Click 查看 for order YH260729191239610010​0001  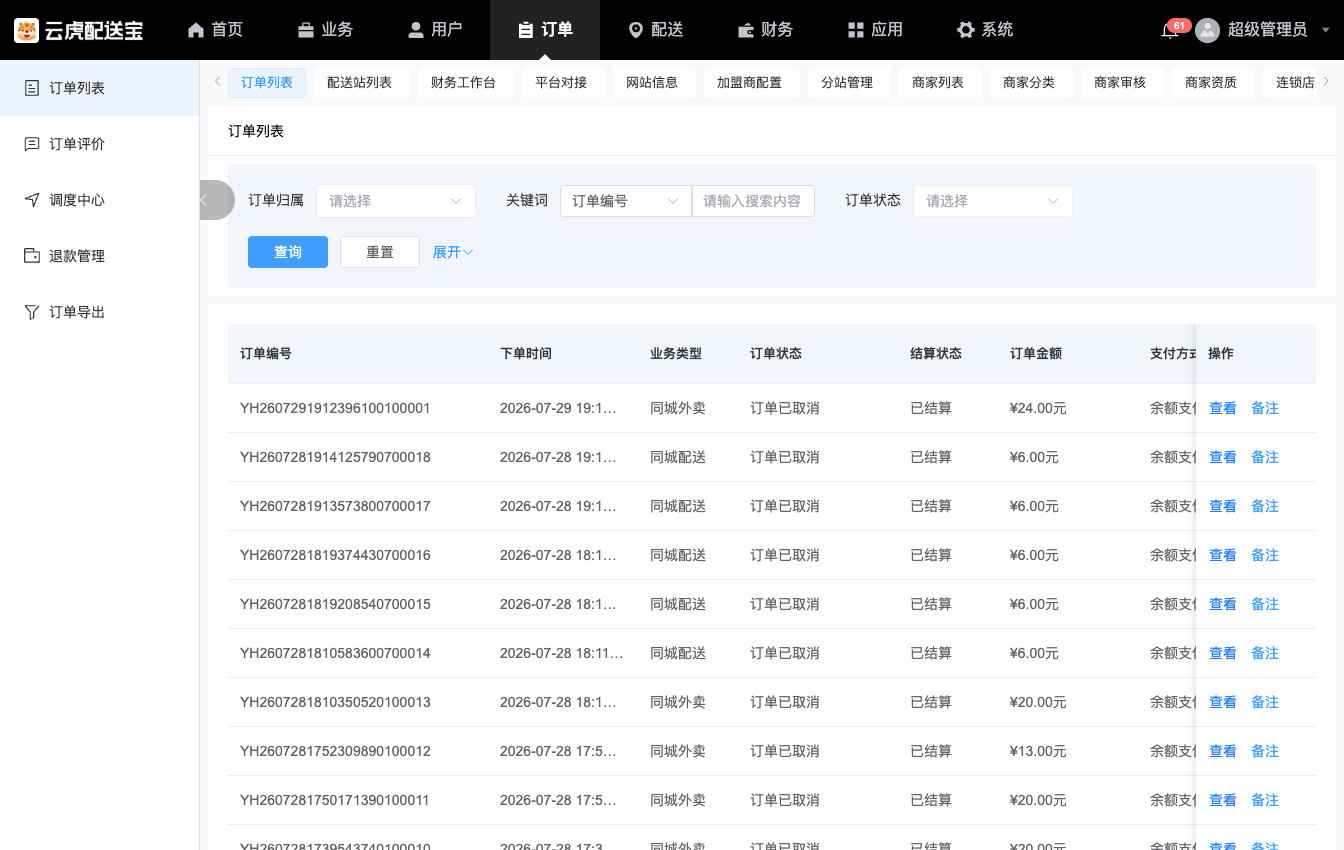tap(1223, 408)
